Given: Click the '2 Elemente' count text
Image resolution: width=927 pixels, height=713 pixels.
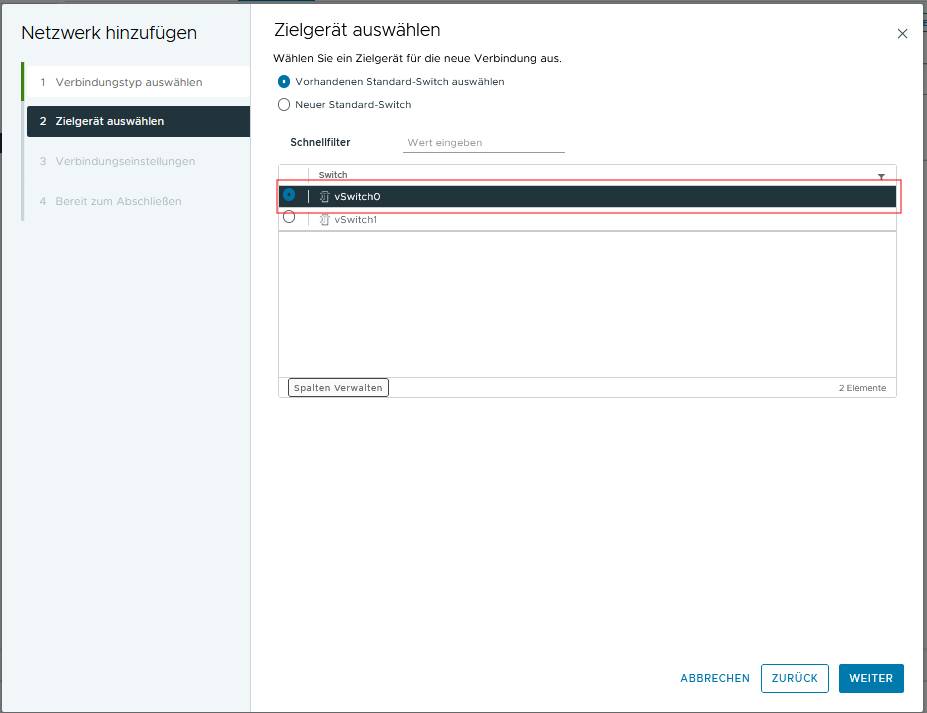Looking at the screenshot, I should point(862,388).
